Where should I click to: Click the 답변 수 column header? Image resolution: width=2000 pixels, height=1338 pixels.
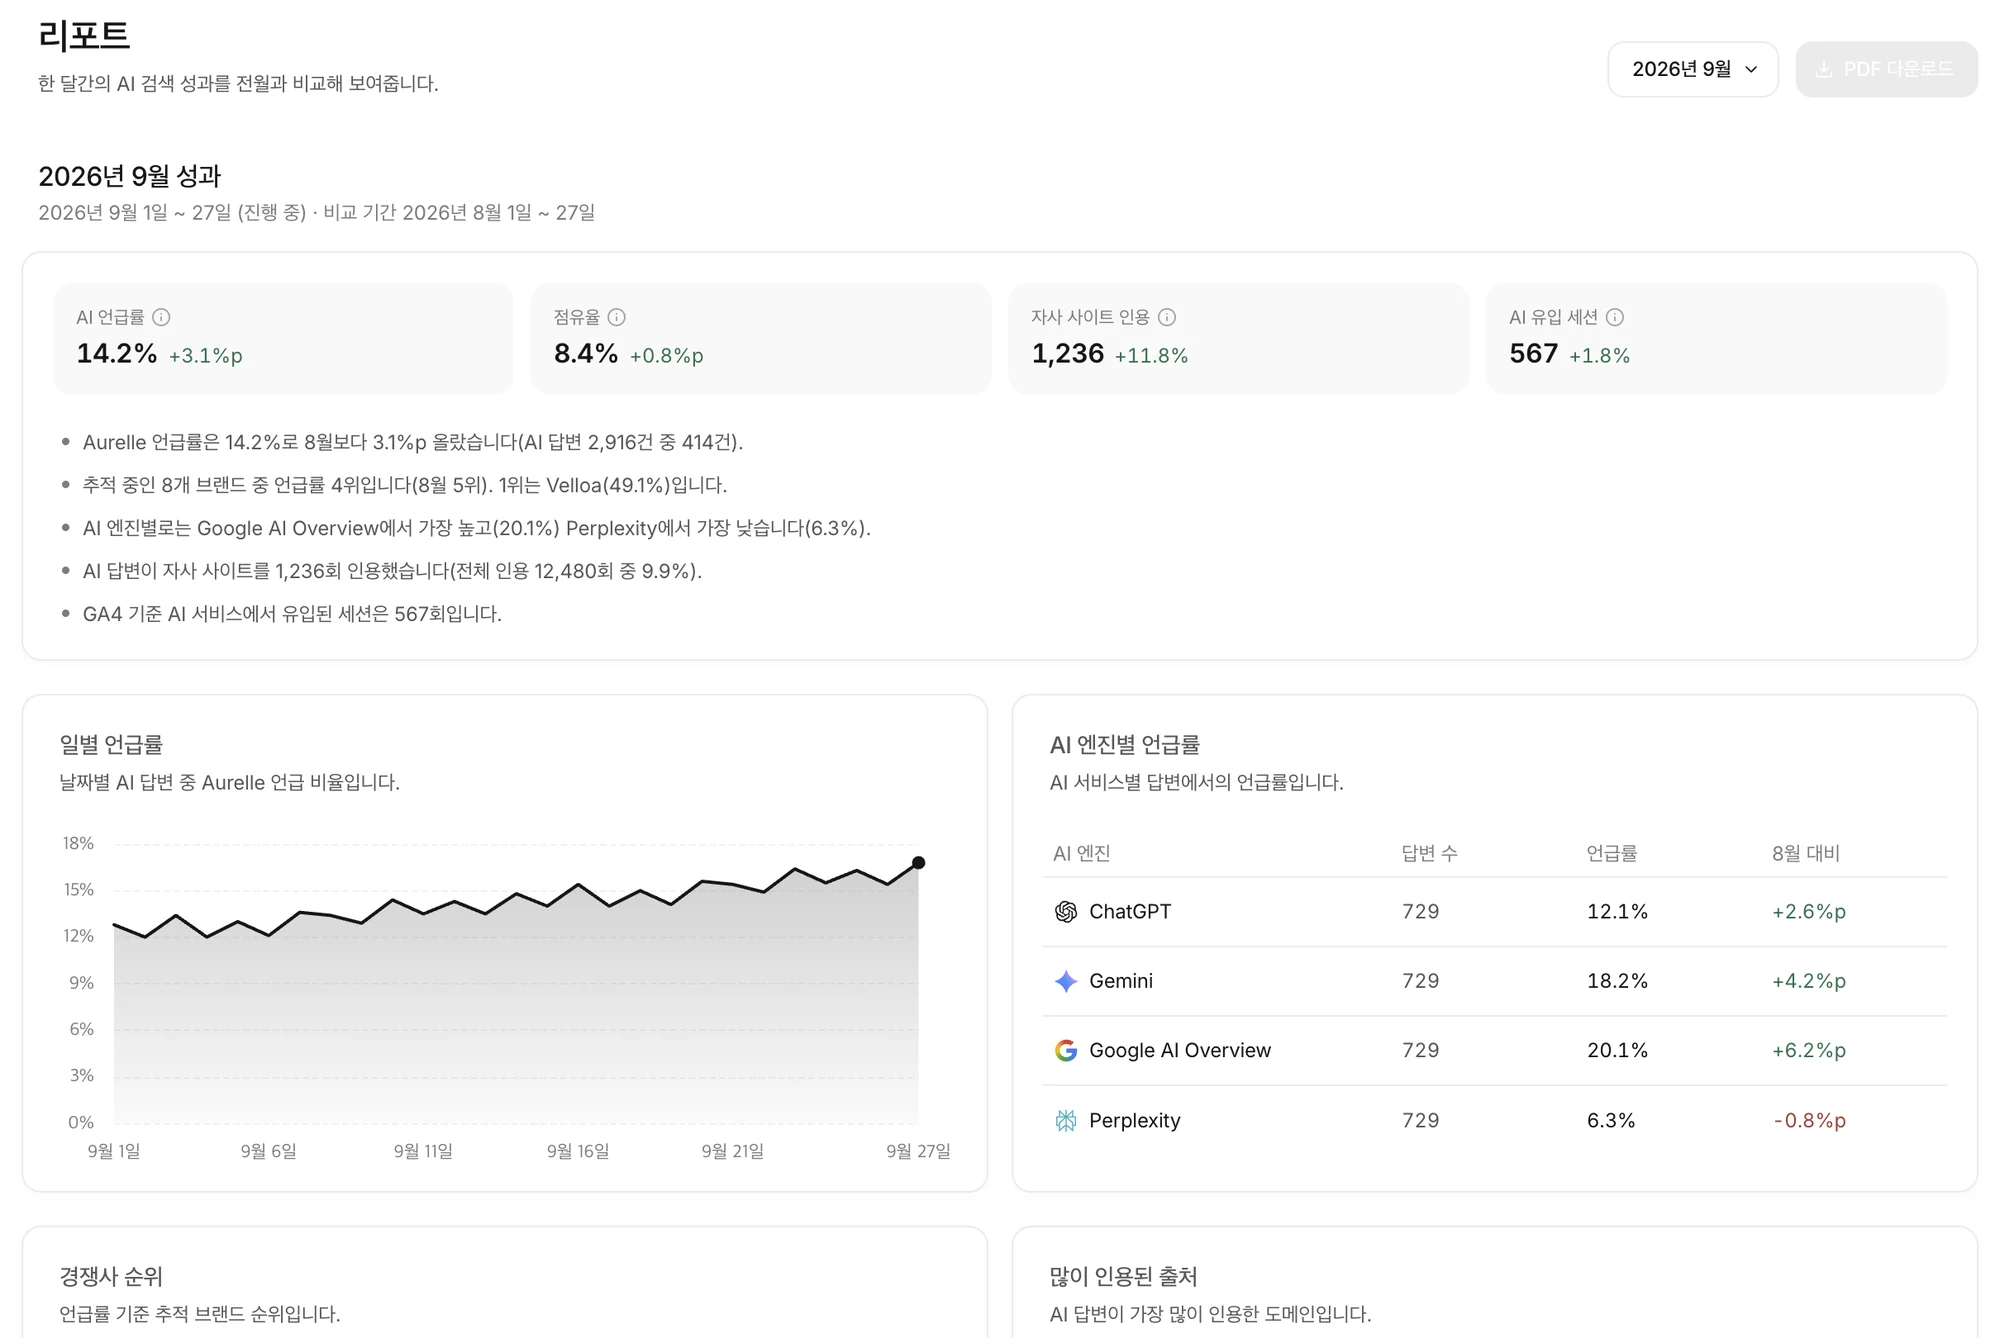pos(1429,853)
